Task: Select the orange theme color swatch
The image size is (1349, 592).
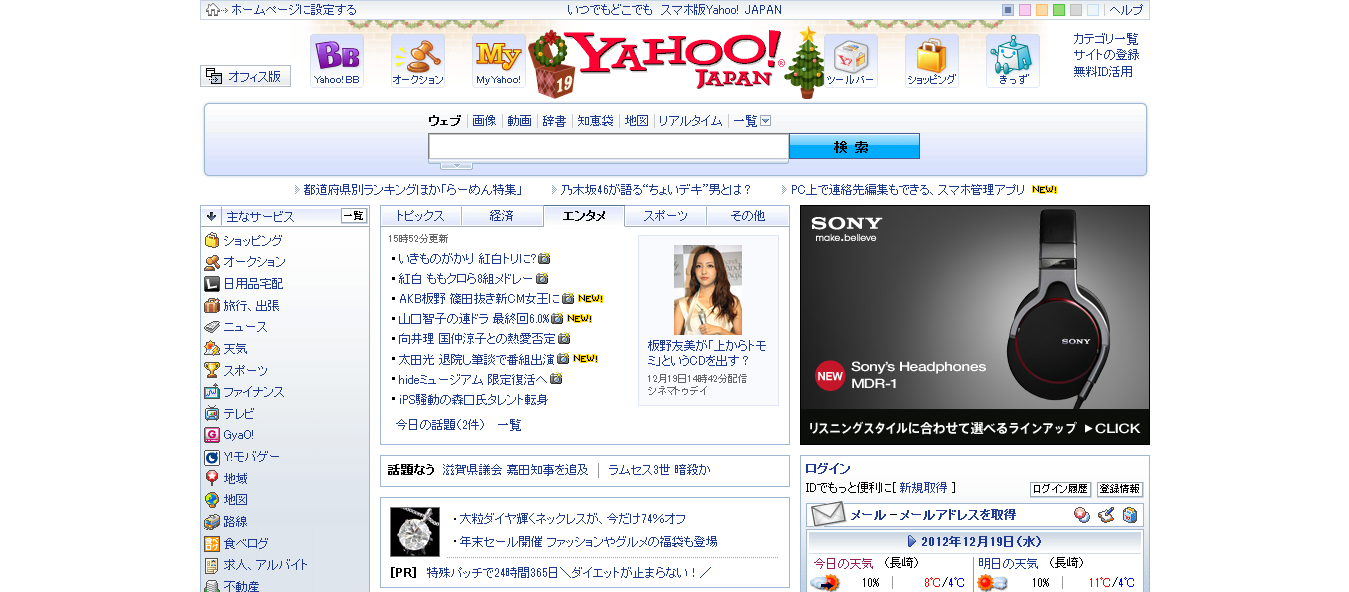Action: pyautogui.click(x=1042, y=10)
